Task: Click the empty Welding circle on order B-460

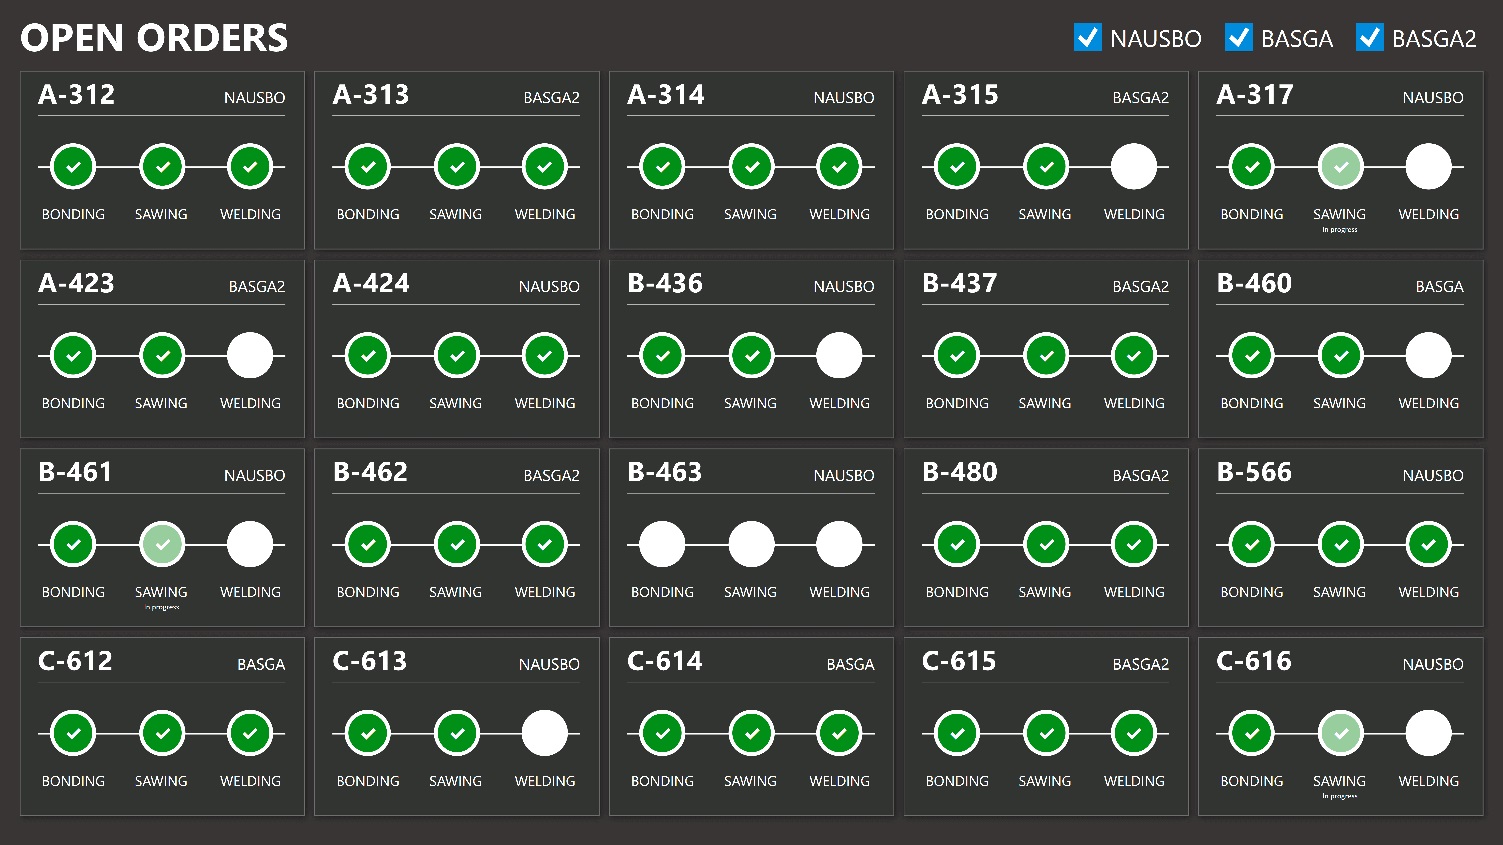Action: [x=1428, y=356]
